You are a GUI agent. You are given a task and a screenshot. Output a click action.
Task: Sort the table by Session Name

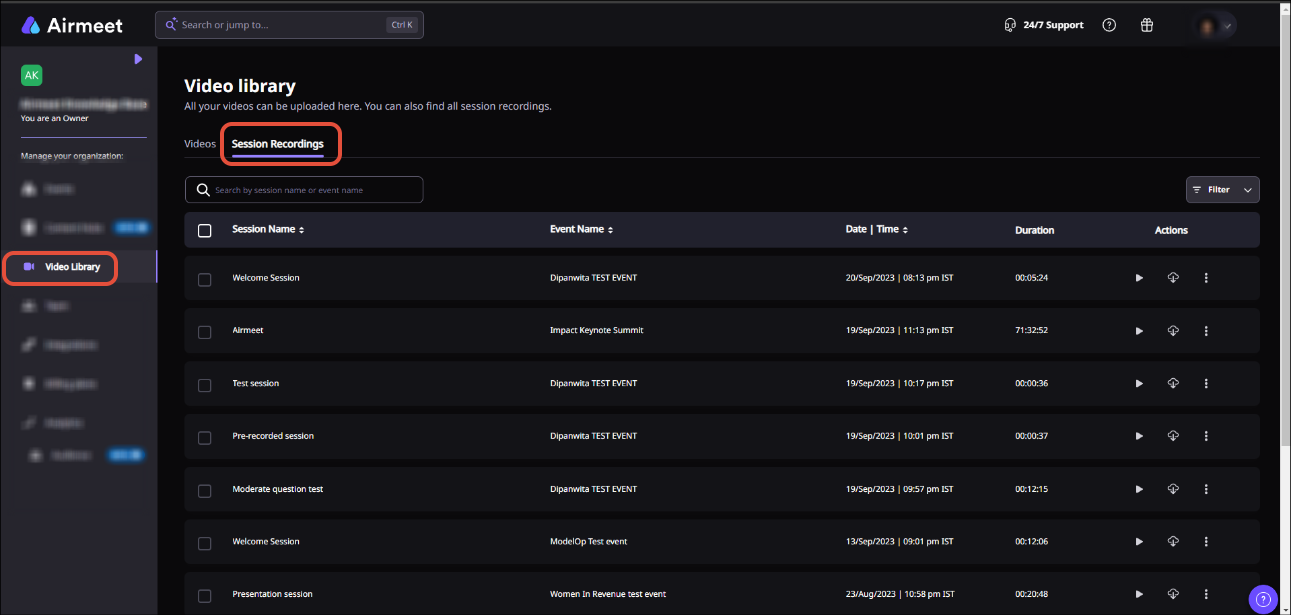pos(268,230)
